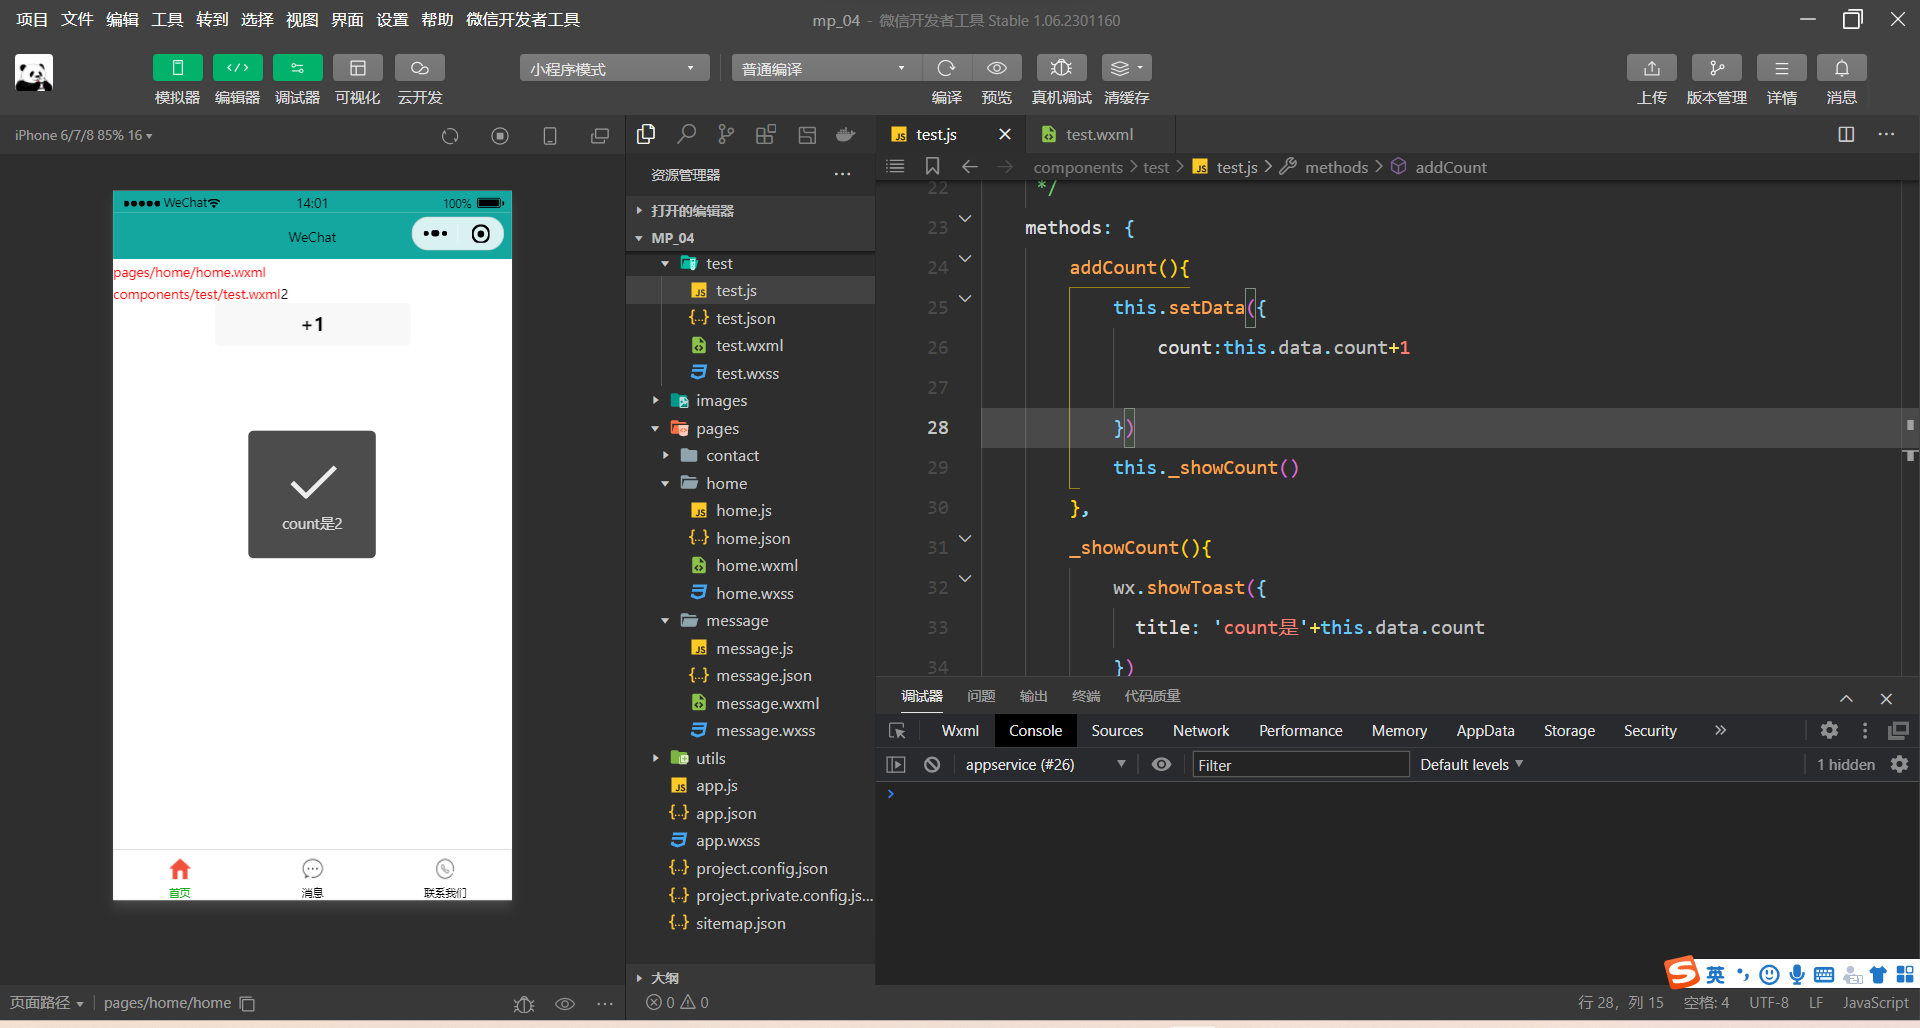The image size is (1920, 1028).
Task: Open version management (版本管理) icon
Action: pyautogui.click(x=1716, y=68)
